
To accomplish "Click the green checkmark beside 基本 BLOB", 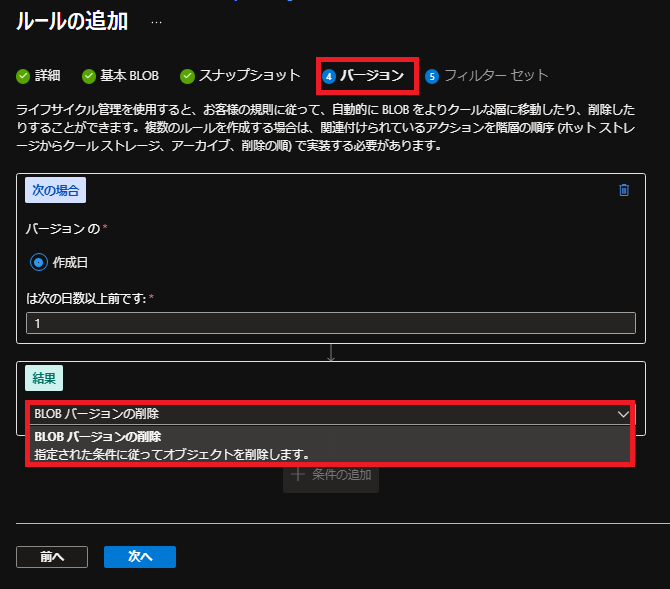I will coord(89,76).
